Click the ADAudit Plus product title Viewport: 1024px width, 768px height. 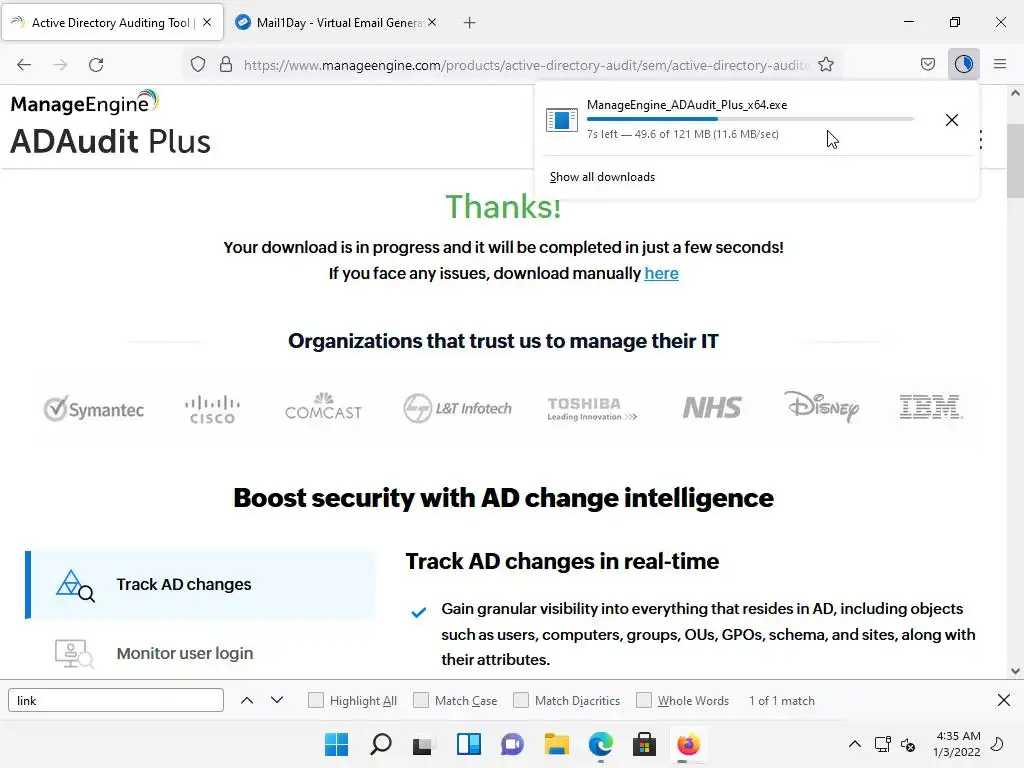[x=110, y=141]
